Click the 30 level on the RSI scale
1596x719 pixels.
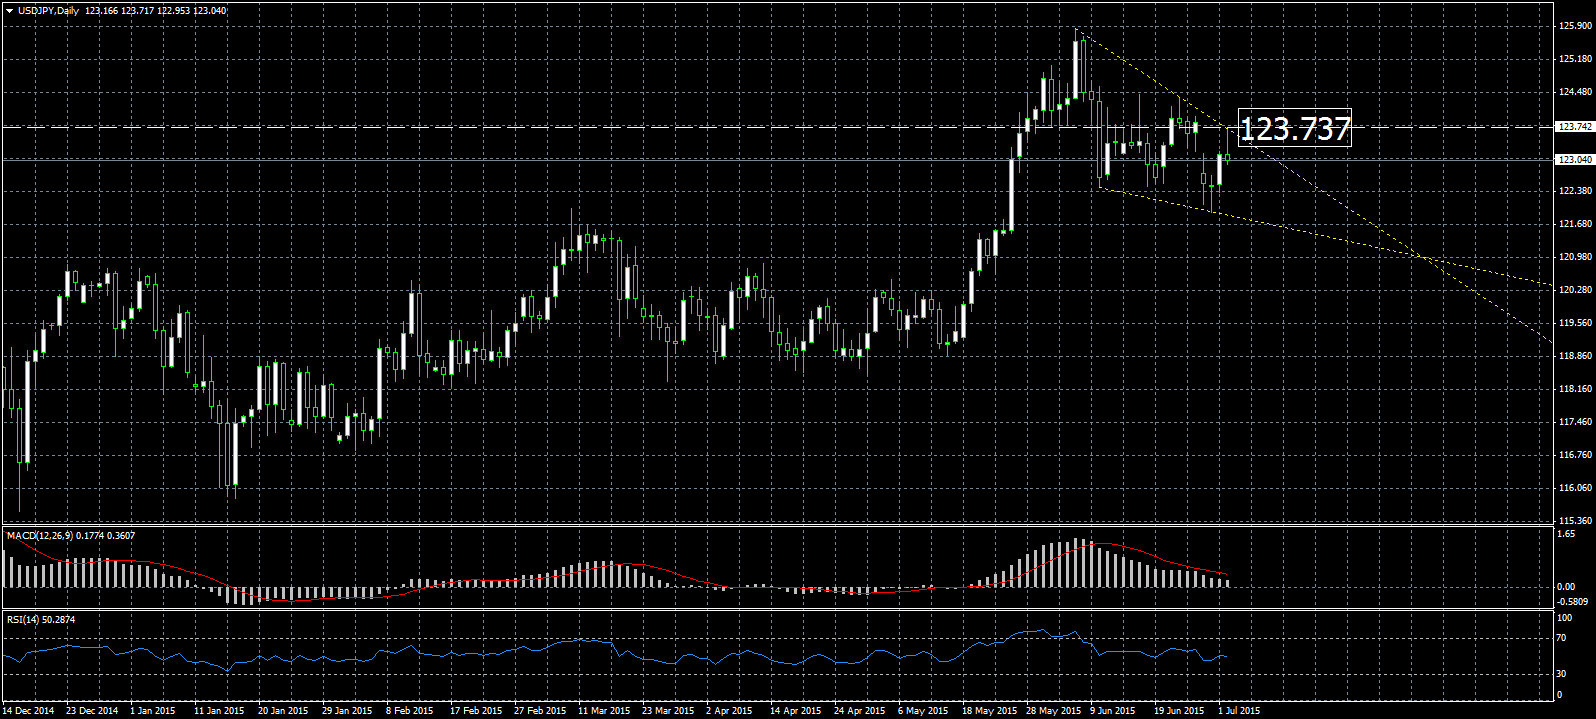click(x=1560, y=674)
